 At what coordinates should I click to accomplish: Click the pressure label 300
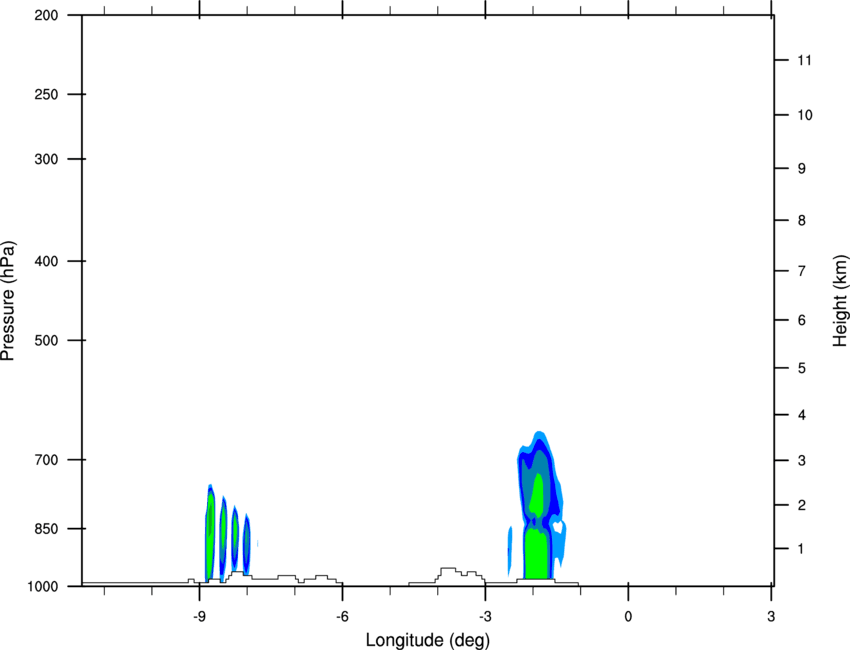click(46, 159)
